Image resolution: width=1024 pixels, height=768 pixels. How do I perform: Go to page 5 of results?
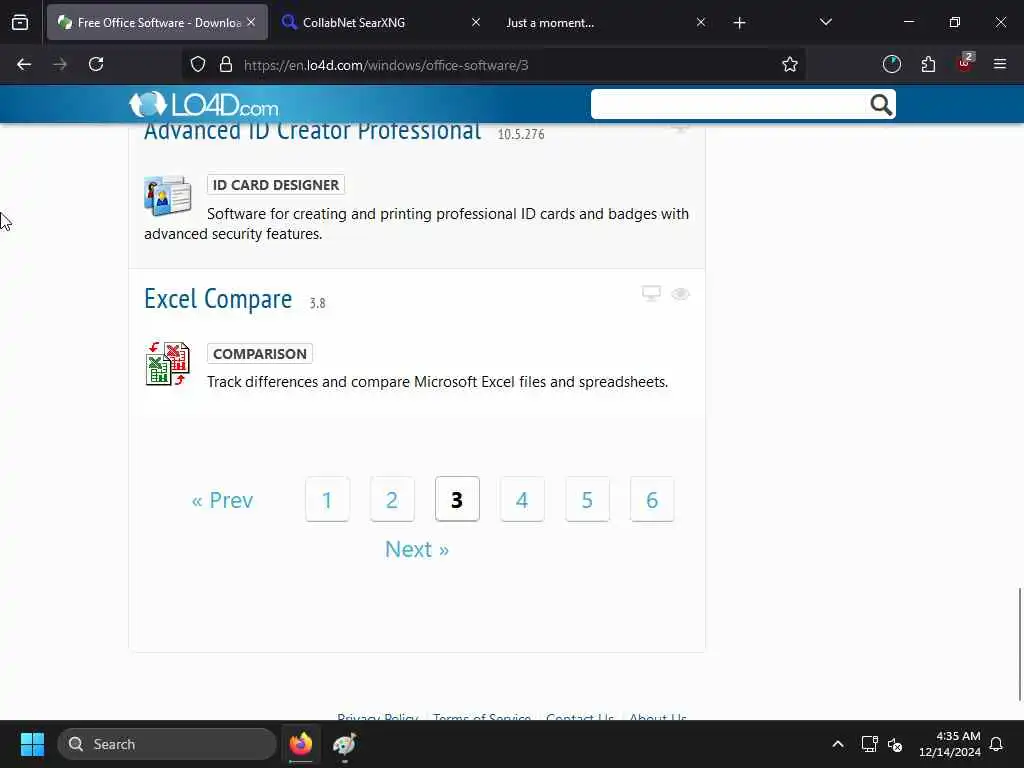(x=587, y=500)
